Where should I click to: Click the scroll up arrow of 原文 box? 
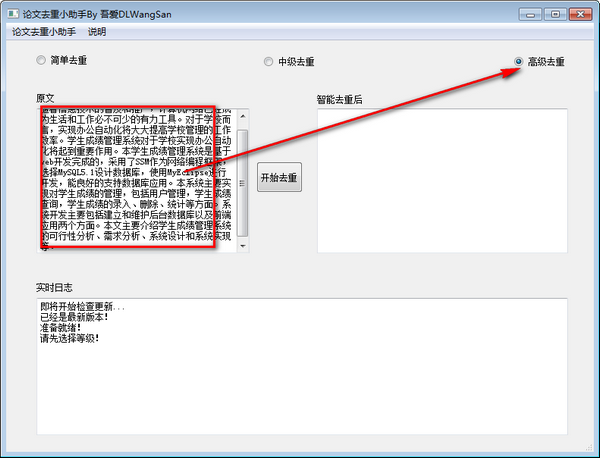[242, 115]
